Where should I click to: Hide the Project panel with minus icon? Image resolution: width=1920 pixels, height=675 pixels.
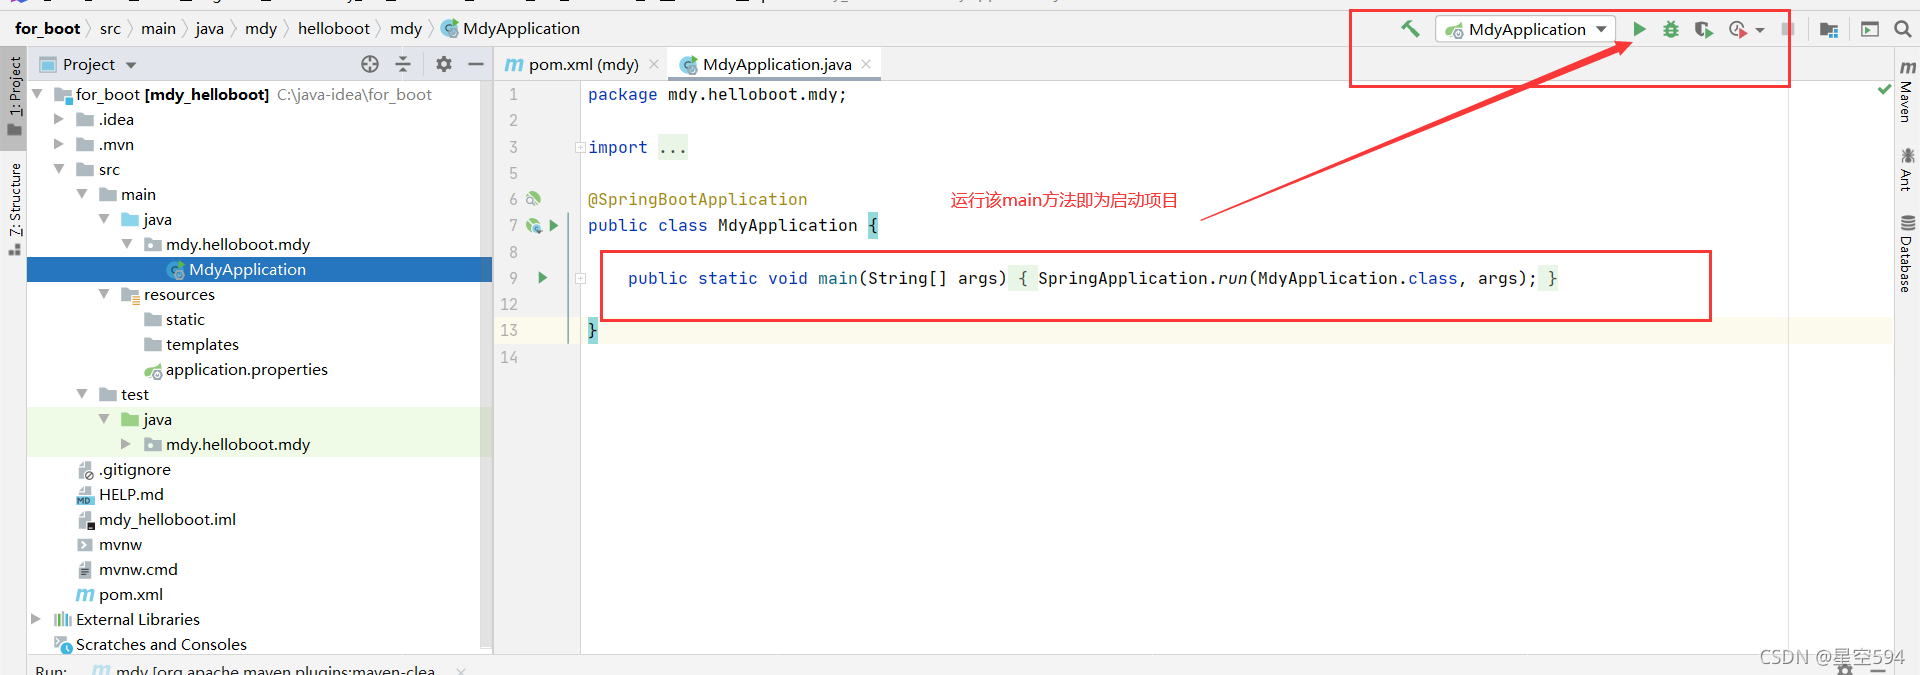pyautogui.click(x=476, y=64)
